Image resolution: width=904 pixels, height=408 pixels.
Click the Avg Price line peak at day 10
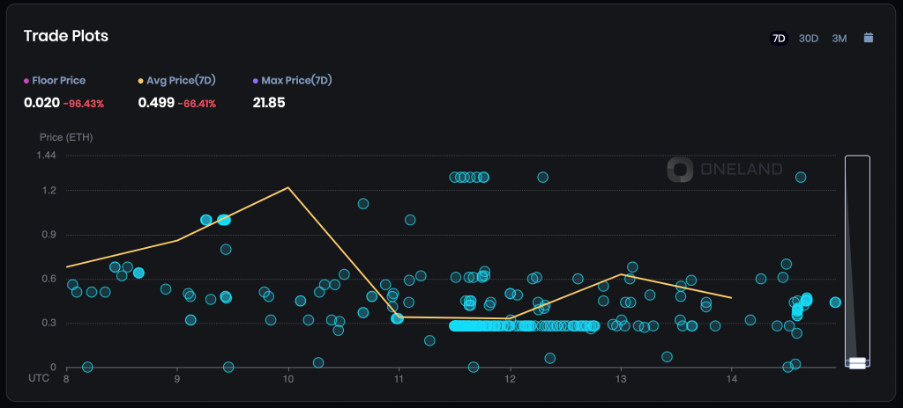[288, 188]
